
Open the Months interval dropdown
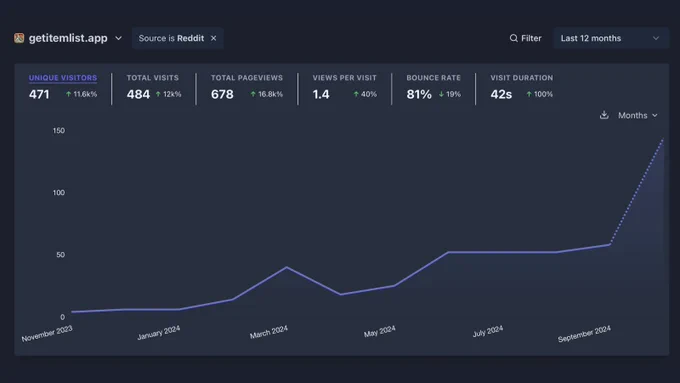point(638,115)
